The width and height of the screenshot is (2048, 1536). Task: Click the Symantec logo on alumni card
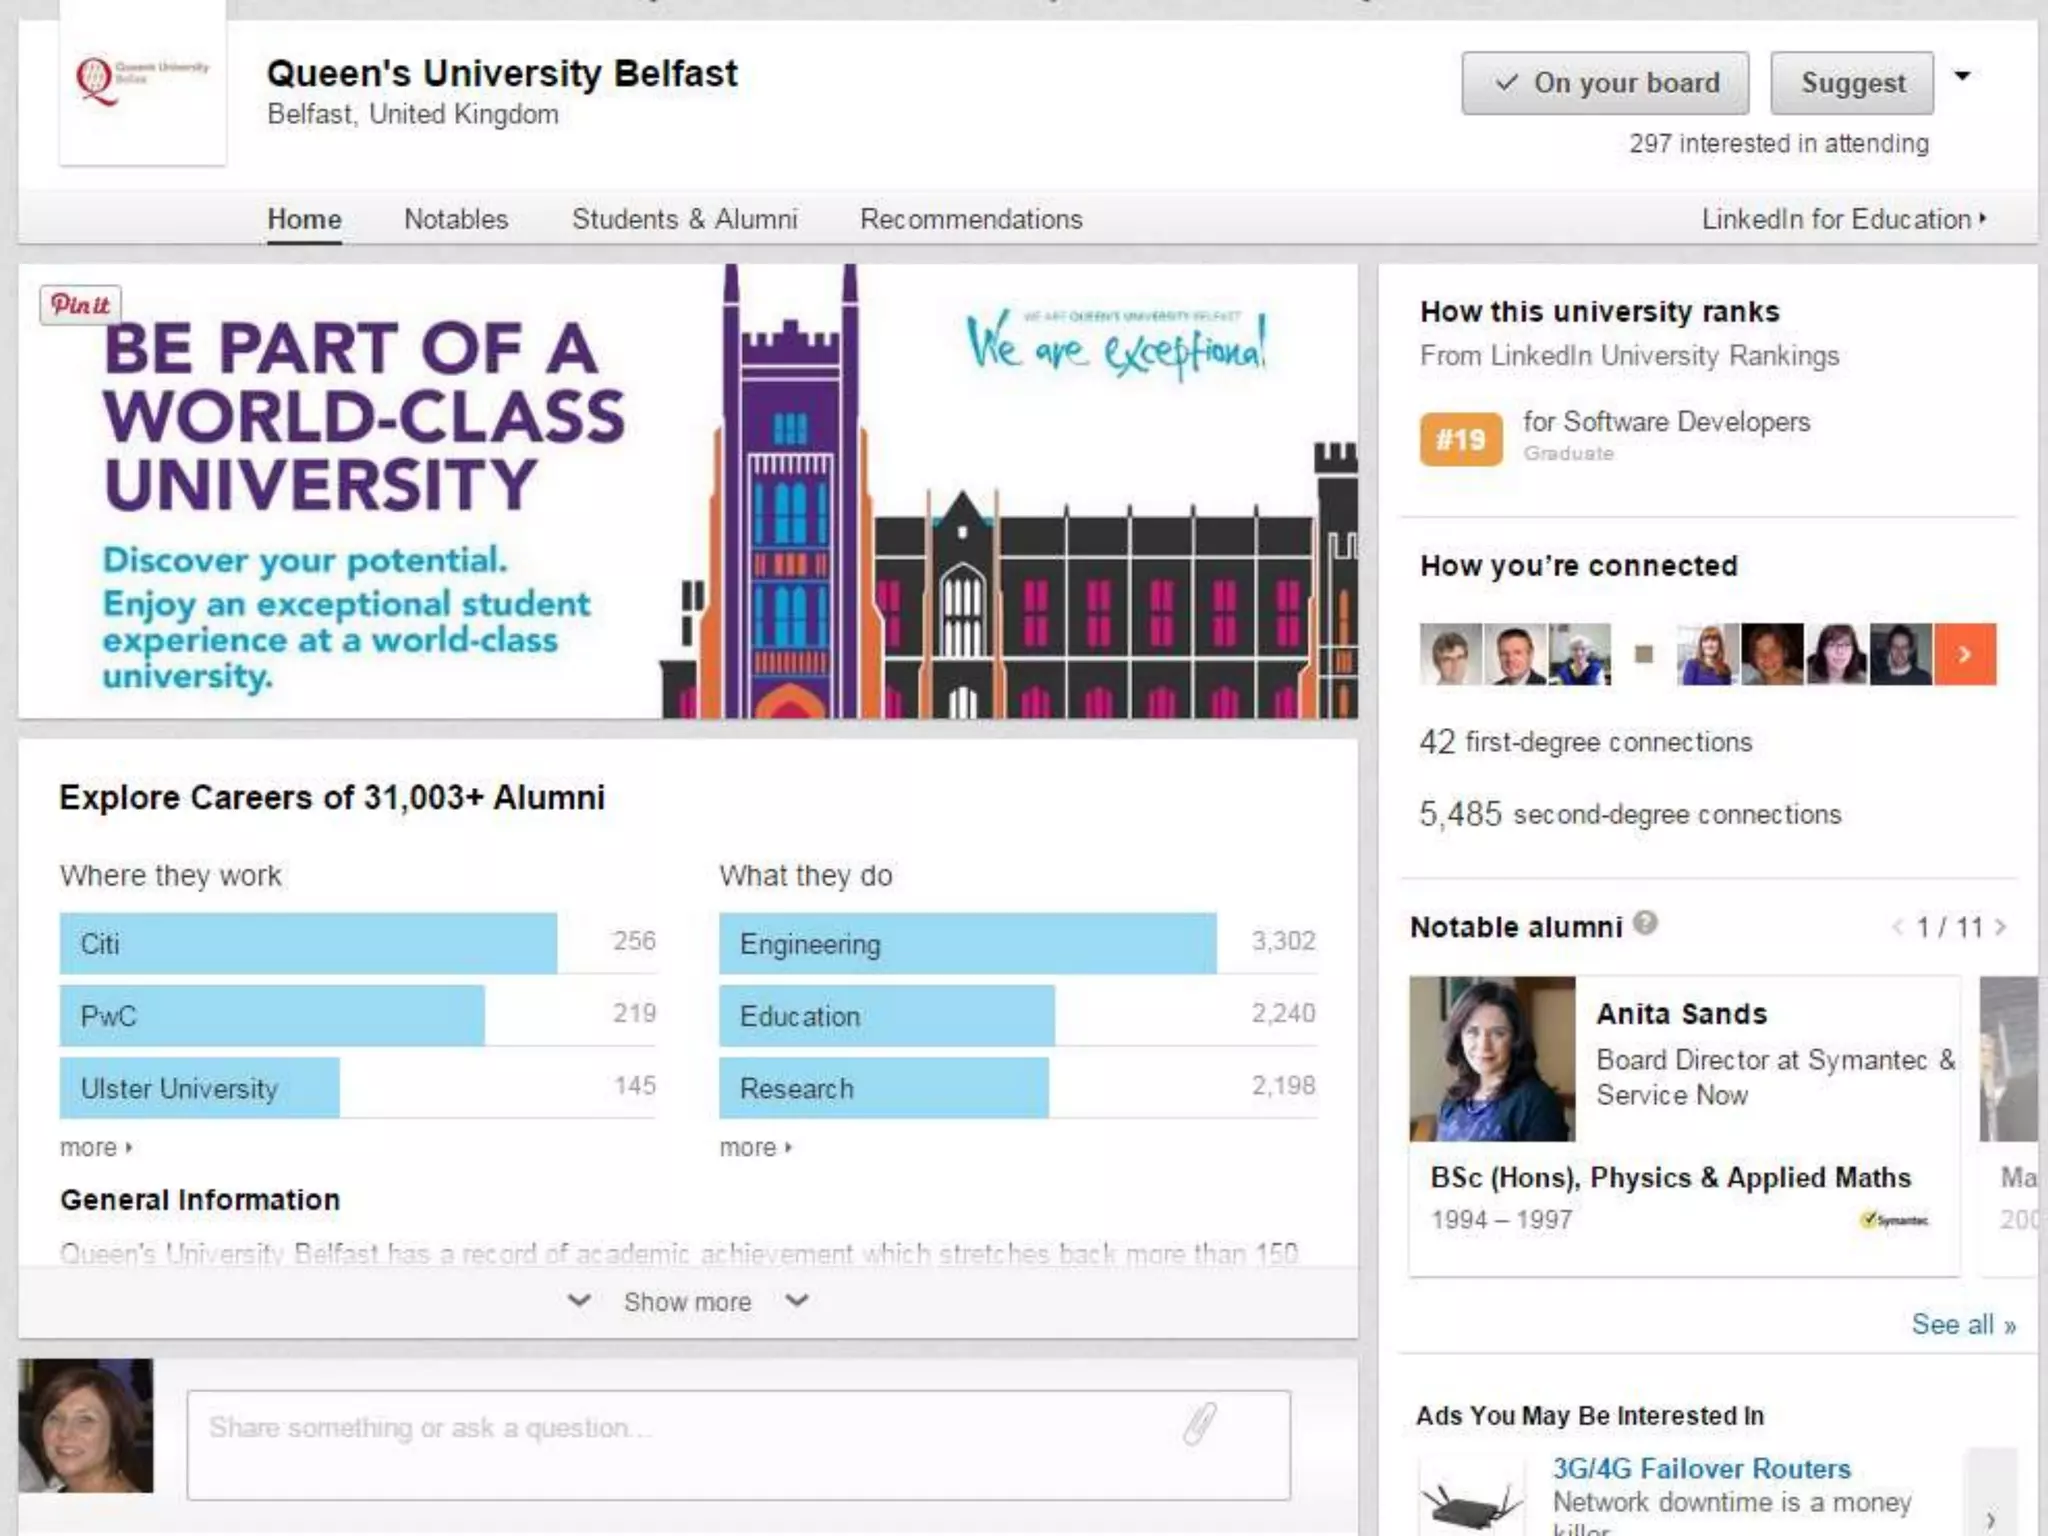coord(1894,1219)
